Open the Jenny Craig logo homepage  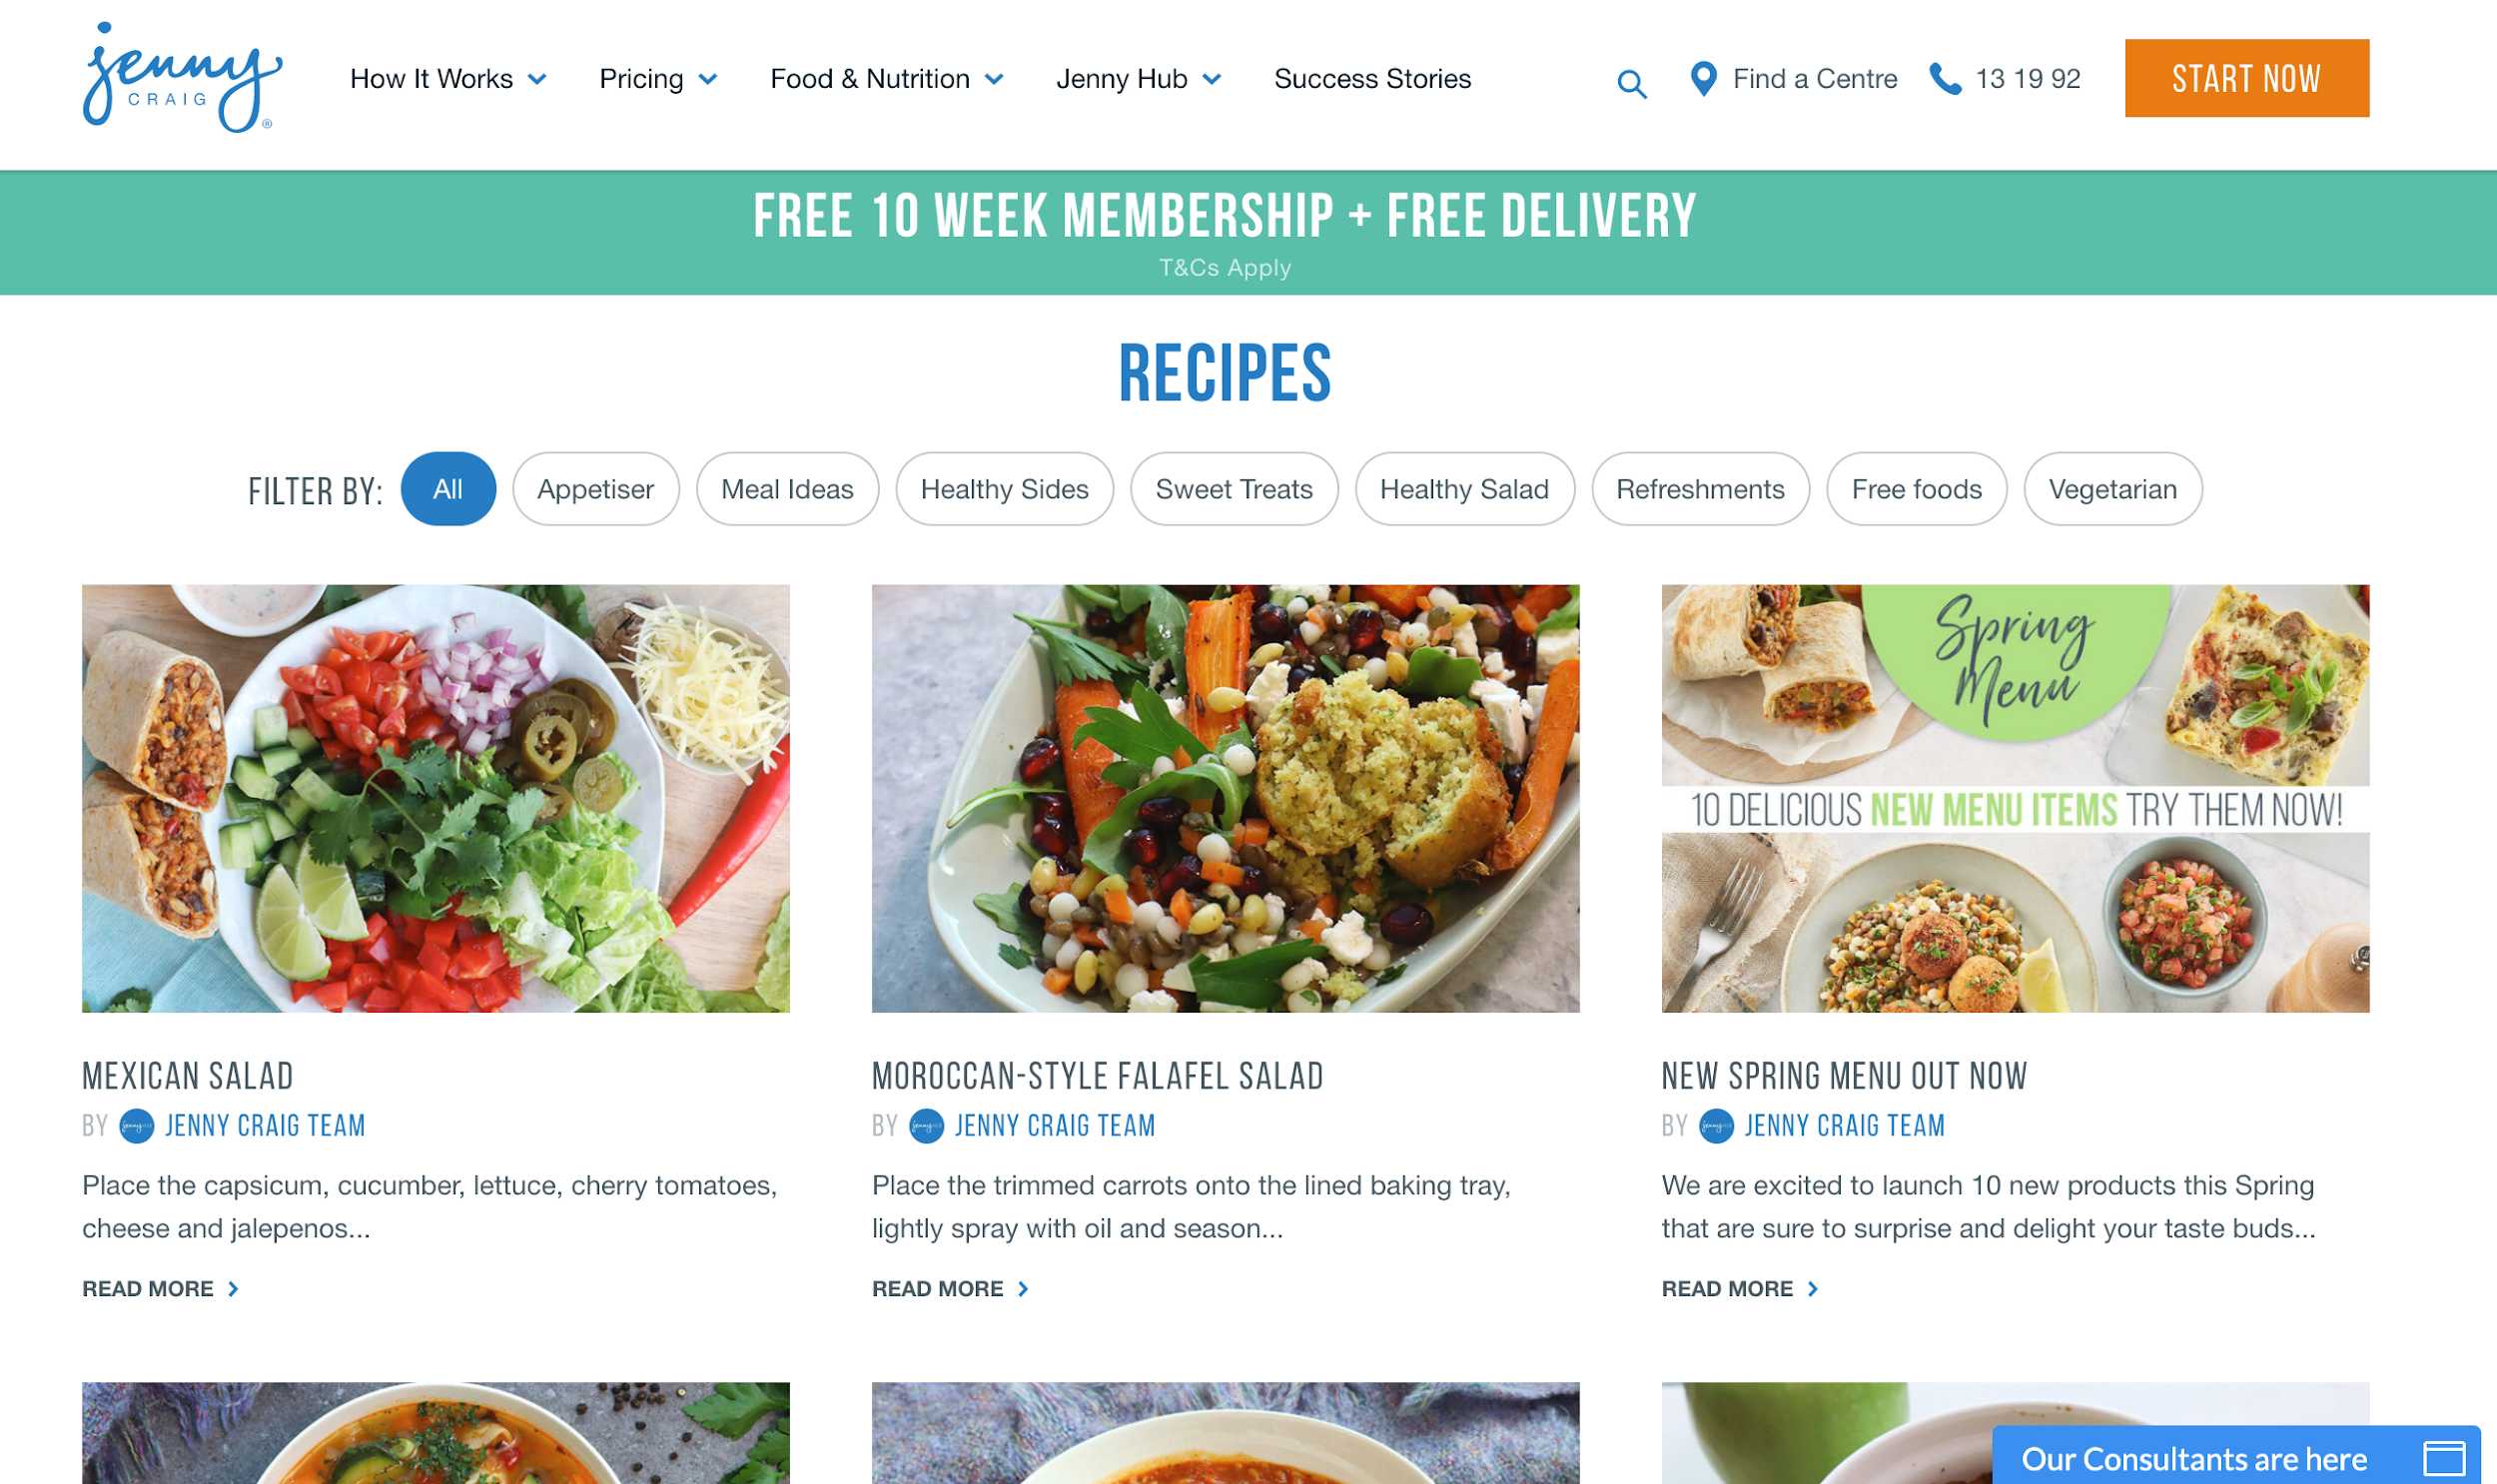coord(182,77)
